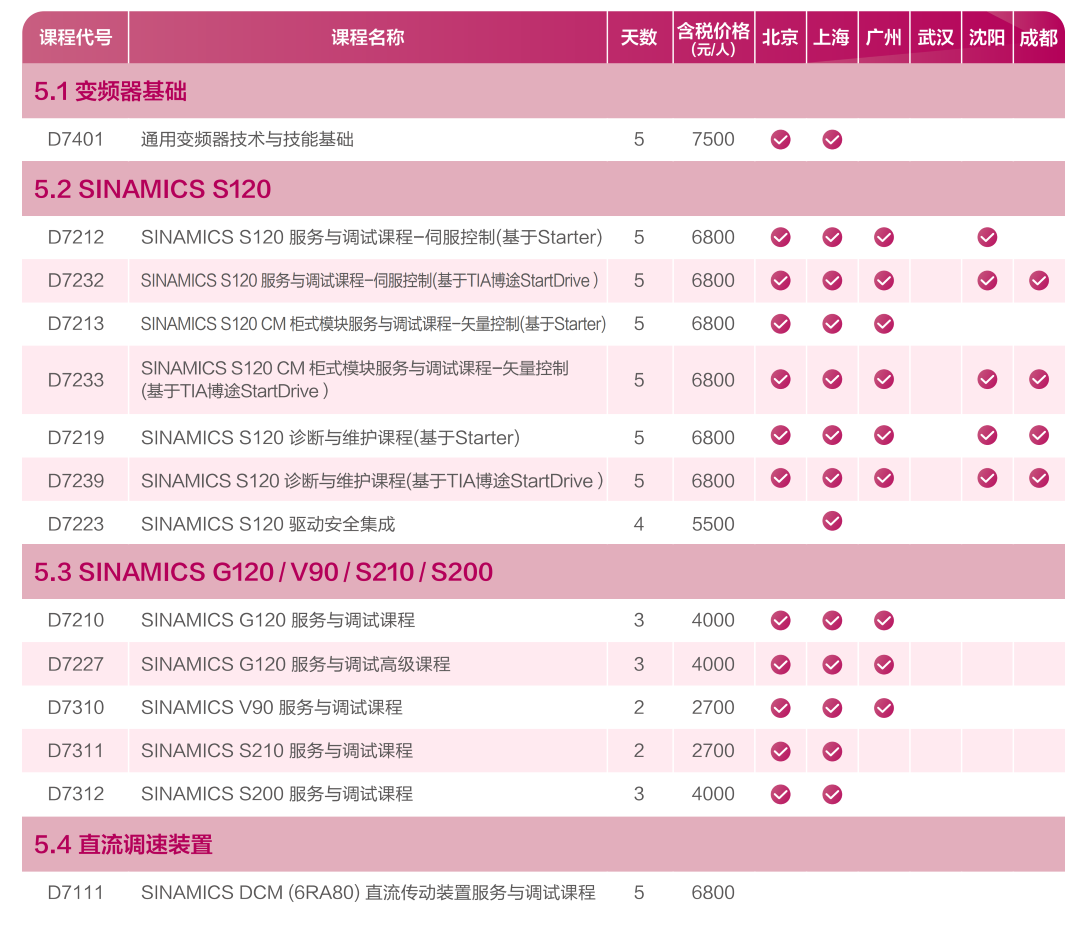Click the 天数 column header
Viewport: 1080px width, 941px height.
[x=639, y=37]
